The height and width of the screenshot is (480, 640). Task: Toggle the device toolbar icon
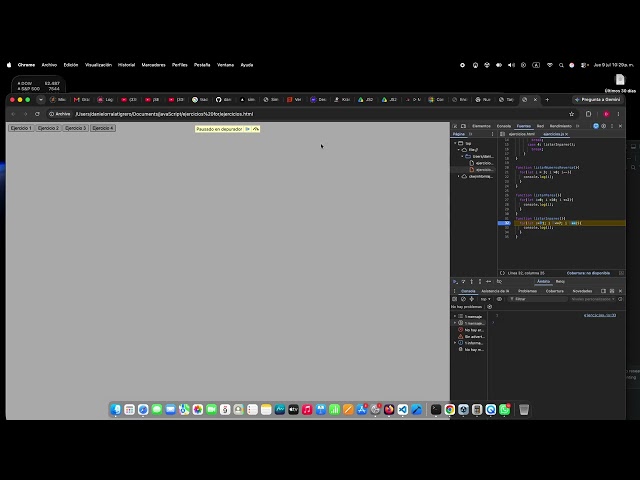463,126
